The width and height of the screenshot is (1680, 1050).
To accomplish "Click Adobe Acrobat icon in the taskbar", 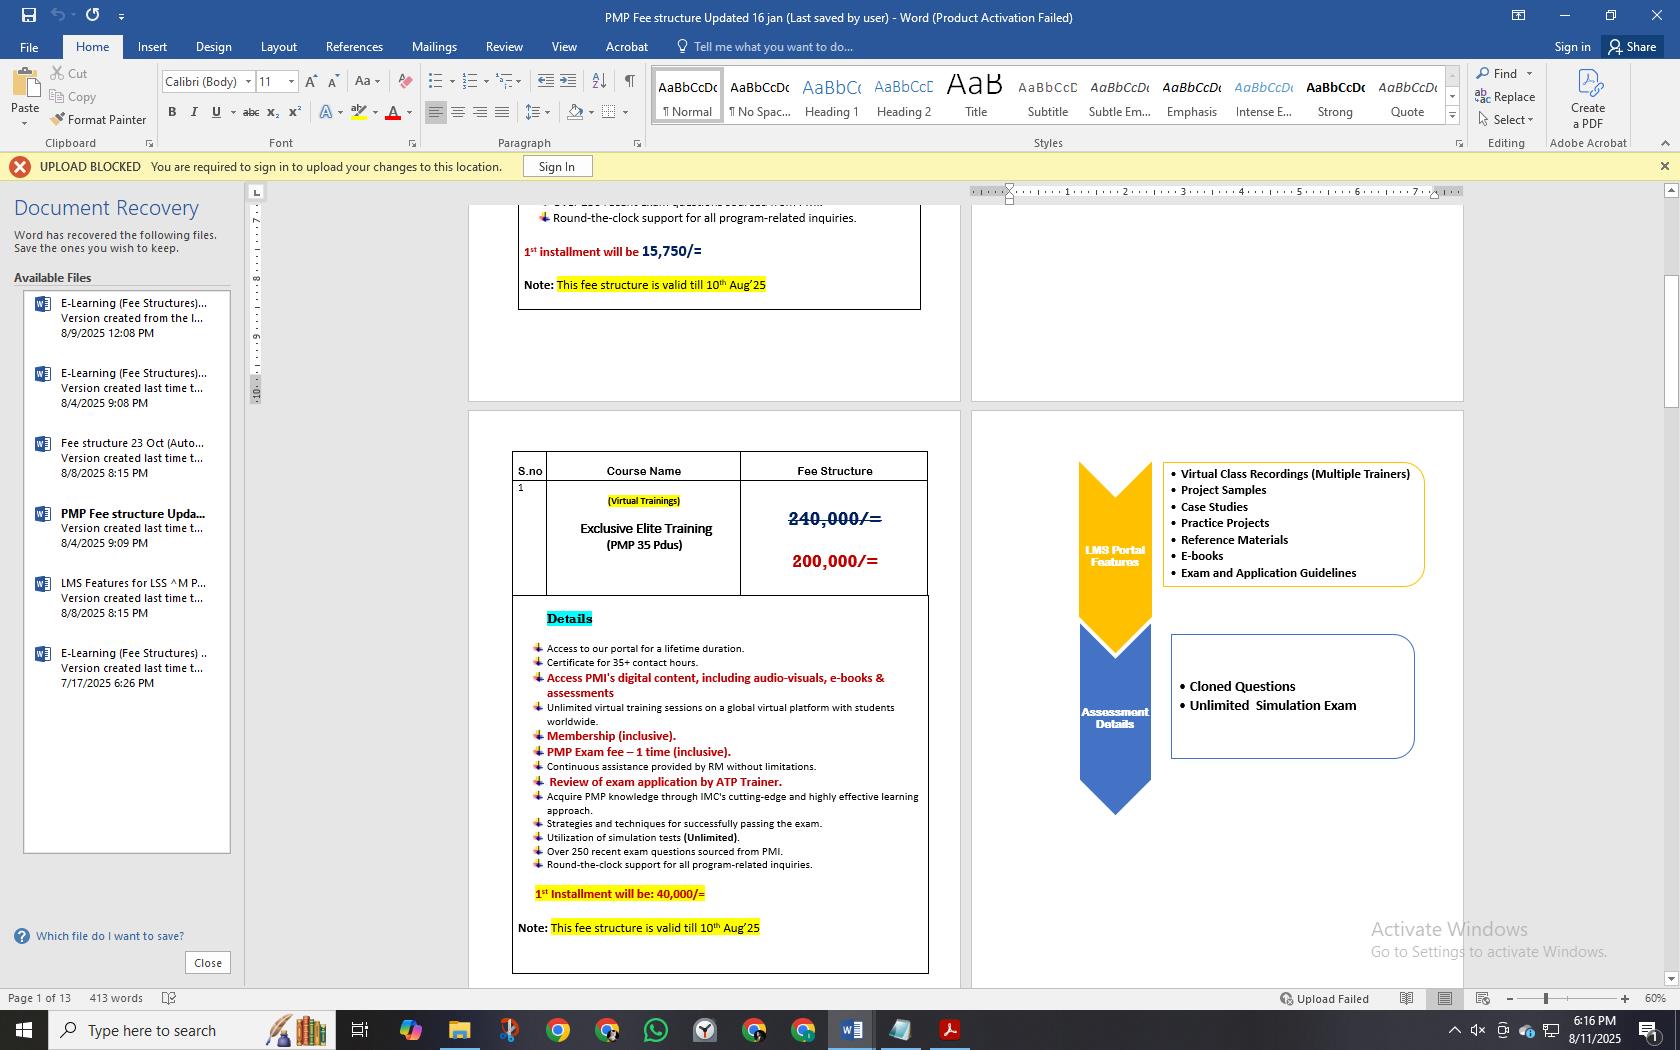I will pos(949,1030).
